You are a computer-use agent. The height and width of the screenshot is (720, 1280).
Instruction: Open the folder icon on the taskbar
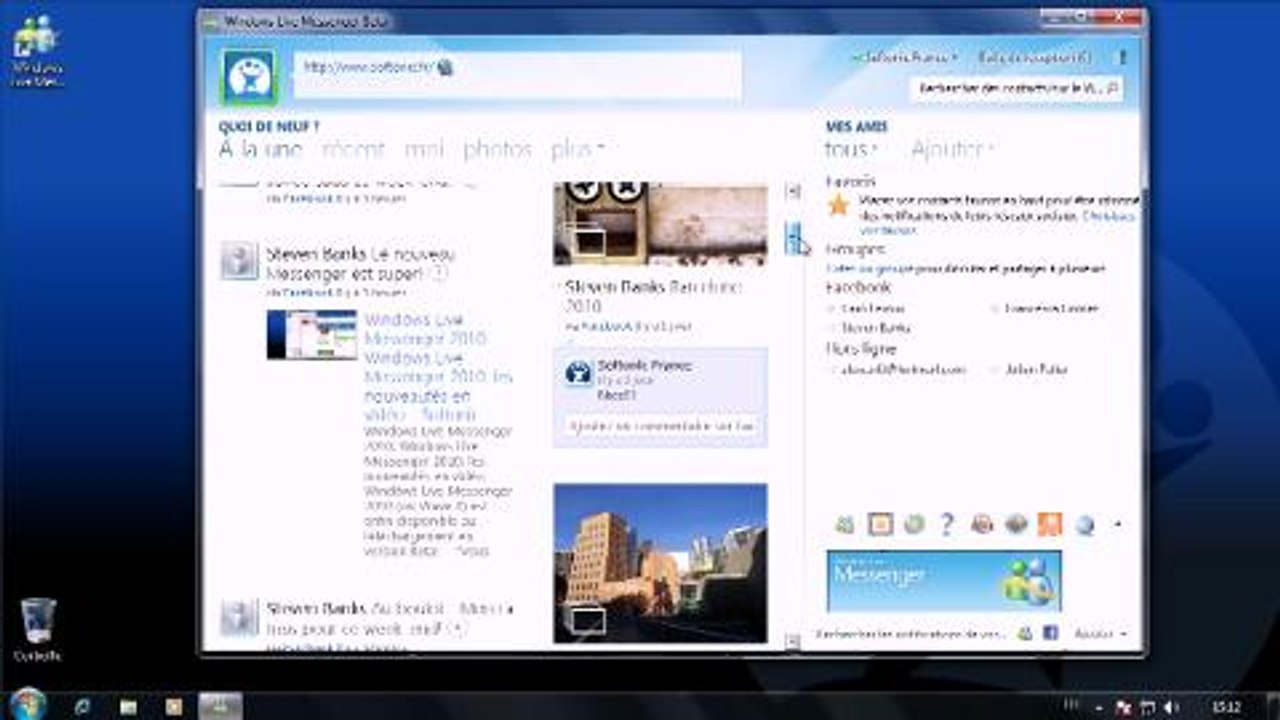(128, 706)
